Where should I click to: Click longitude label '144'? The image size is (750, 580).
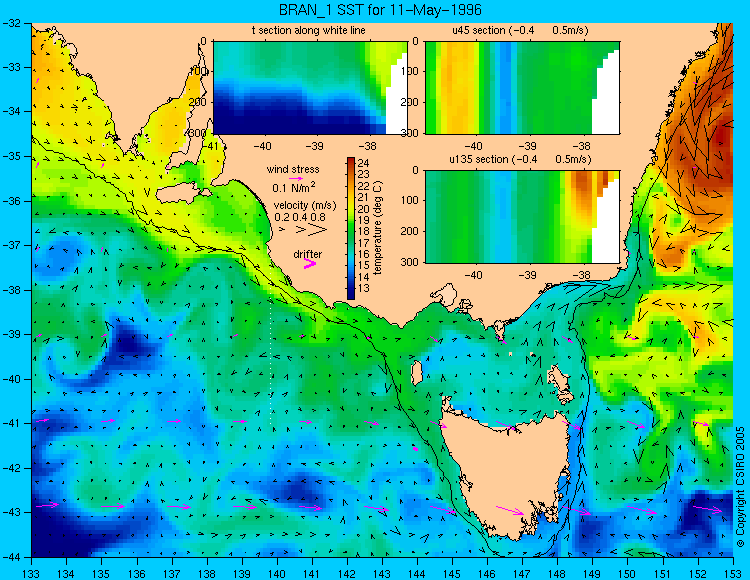pos(417,574)
